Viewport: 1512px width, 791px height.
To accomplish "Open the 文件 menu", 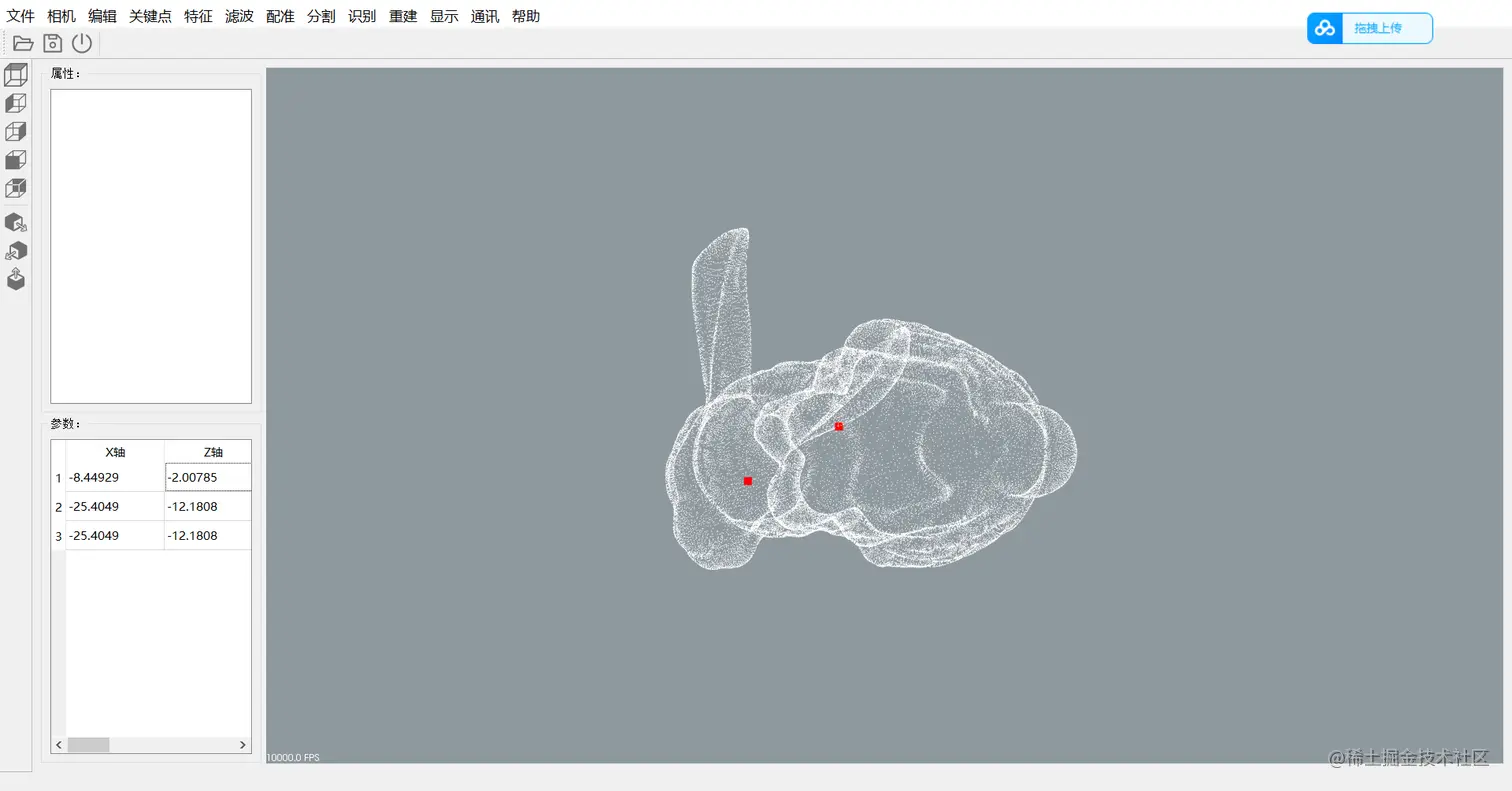I will coord(21,16).
